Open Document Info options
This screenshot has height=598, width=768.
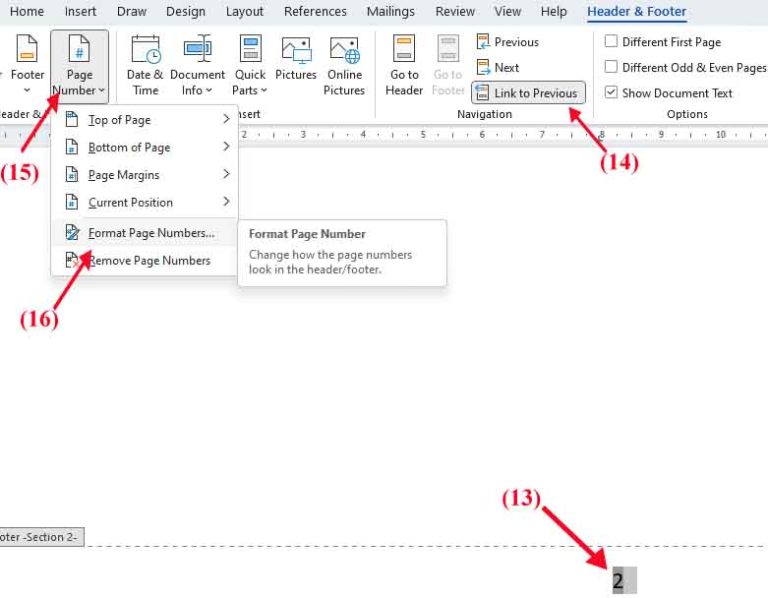tap(197, 65)
